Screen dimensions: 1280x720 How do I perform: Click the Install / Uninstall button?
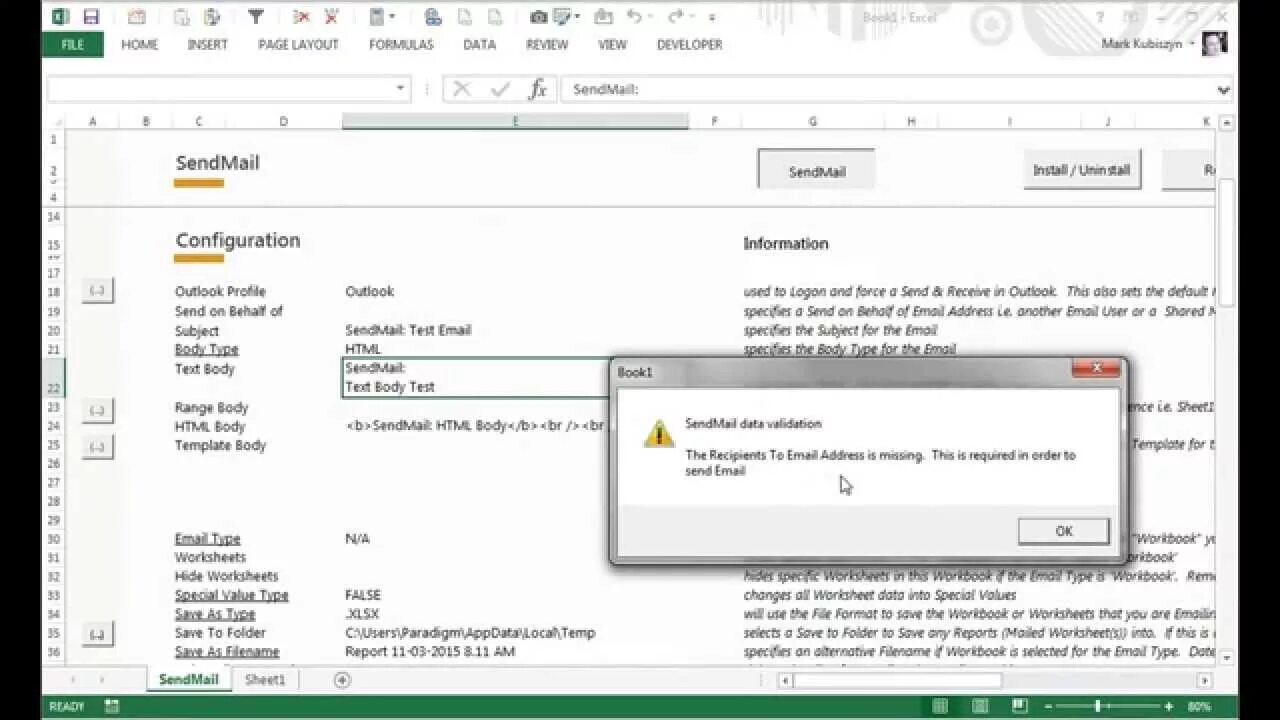[x=1081, y=170]
